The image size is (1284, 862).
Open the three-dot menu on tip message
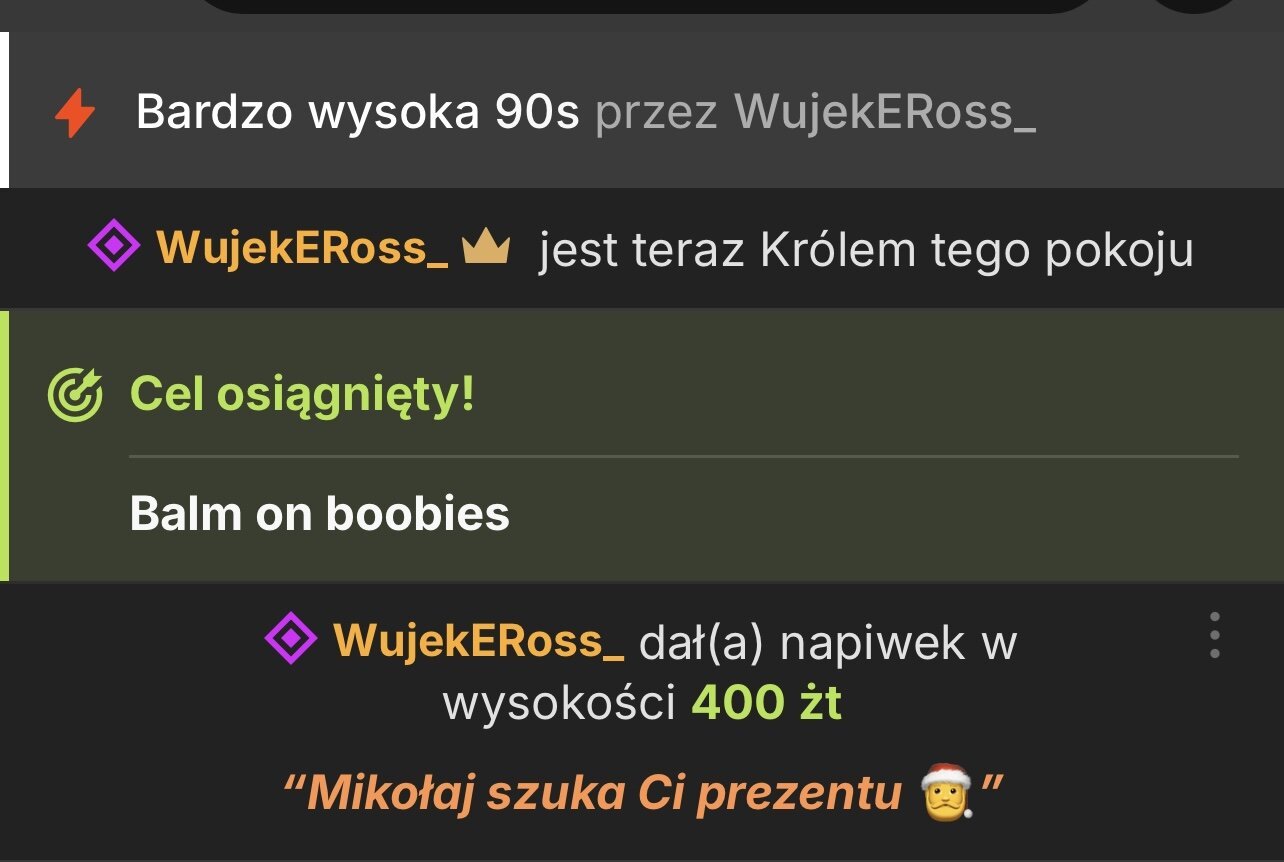(x=1214, y=635)
